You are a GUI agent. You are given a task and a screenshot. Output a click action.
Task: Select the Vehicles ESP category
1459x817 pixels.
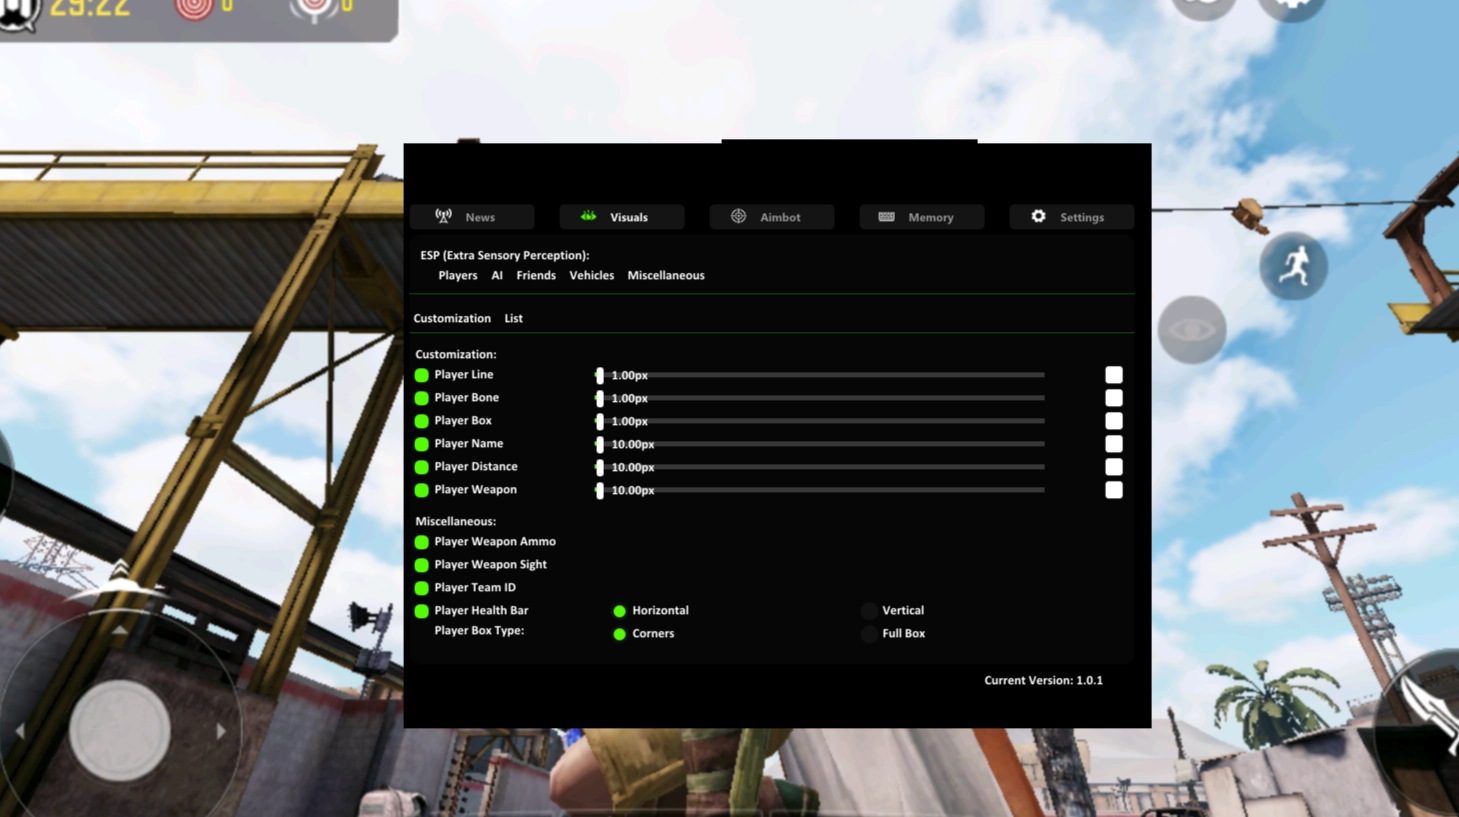(x=591, y=275)
